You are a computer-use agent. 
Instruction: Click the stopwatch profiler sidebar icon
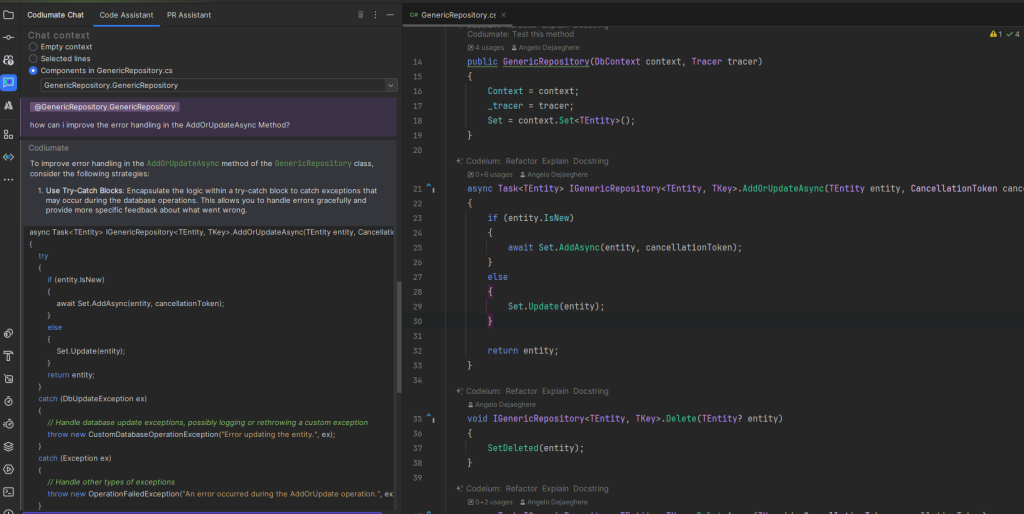[x=8, y=401]
